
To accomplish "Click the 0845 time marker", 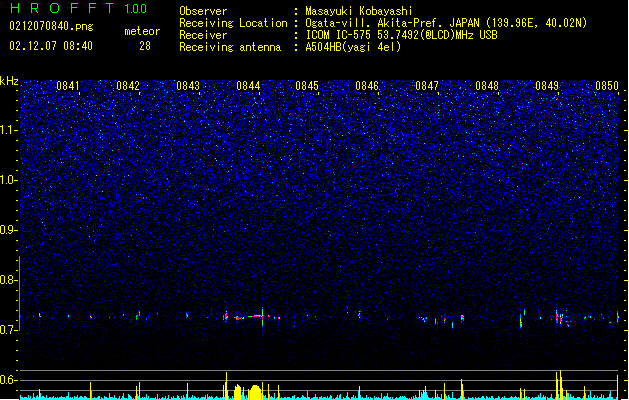I will coord(307,86).
